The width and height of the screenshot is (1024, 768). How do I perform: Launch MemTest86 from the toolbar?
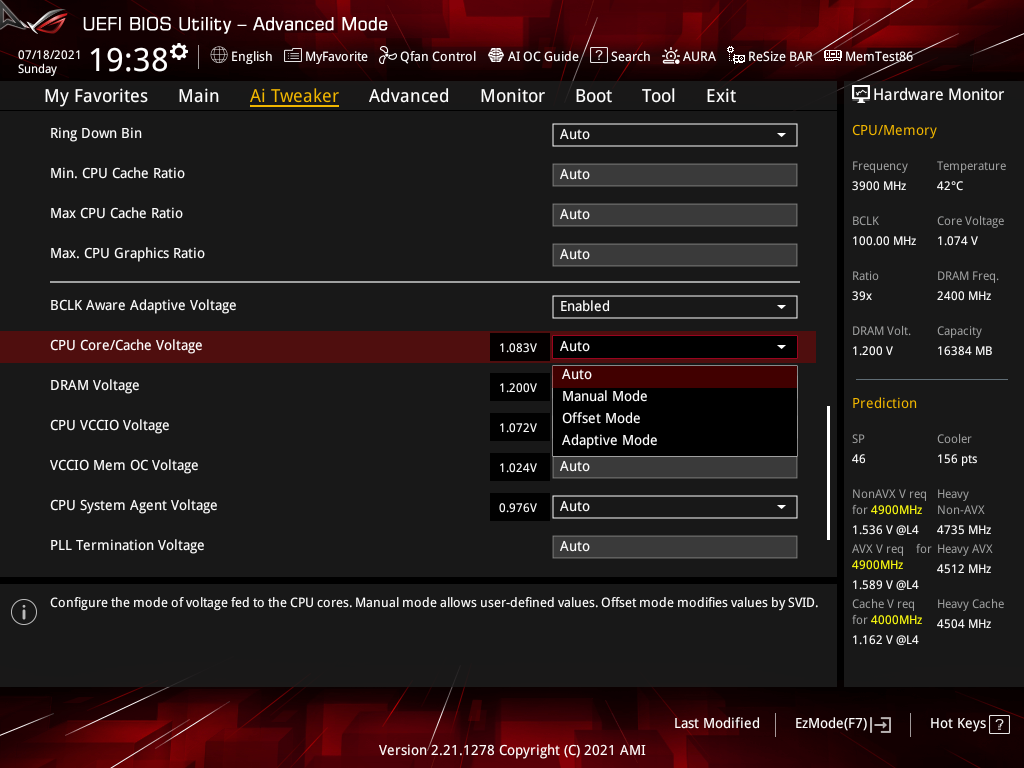click(x=868, y=56)
